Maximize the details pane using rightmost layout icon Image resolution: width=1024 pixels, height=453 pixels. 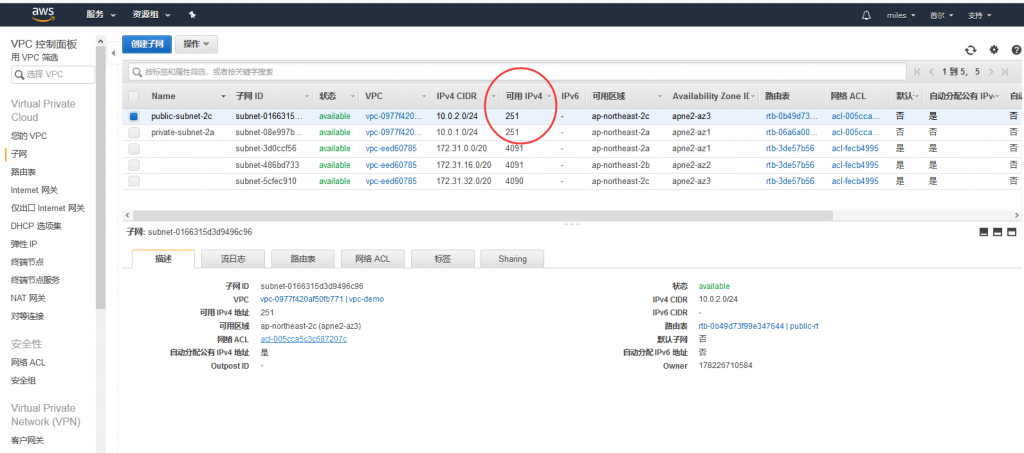pyautogui.click(x=1011, y=232)
